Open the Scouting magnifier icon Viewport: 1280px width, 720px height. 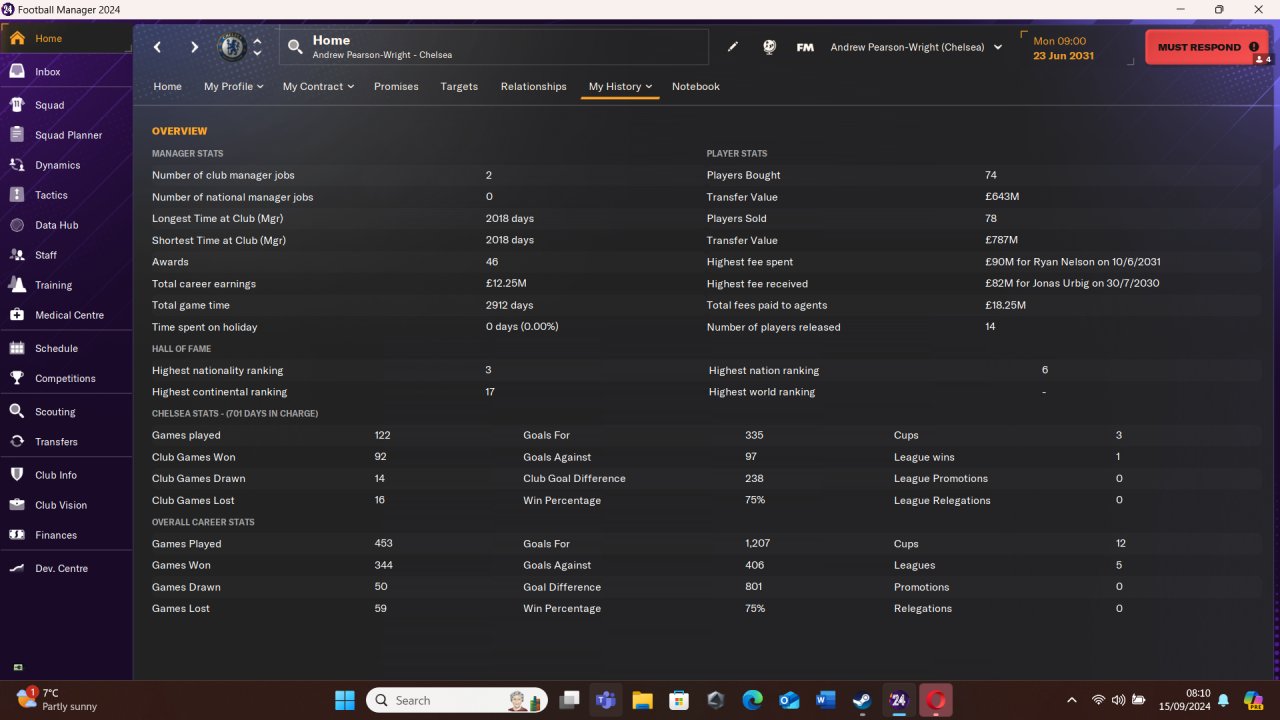tap(16, 411)
